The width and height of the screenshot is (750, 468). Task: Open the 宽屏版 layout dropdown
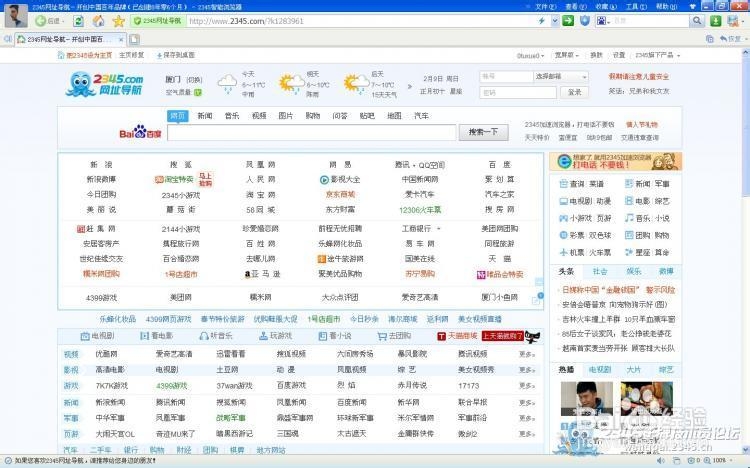coord(566,56)
